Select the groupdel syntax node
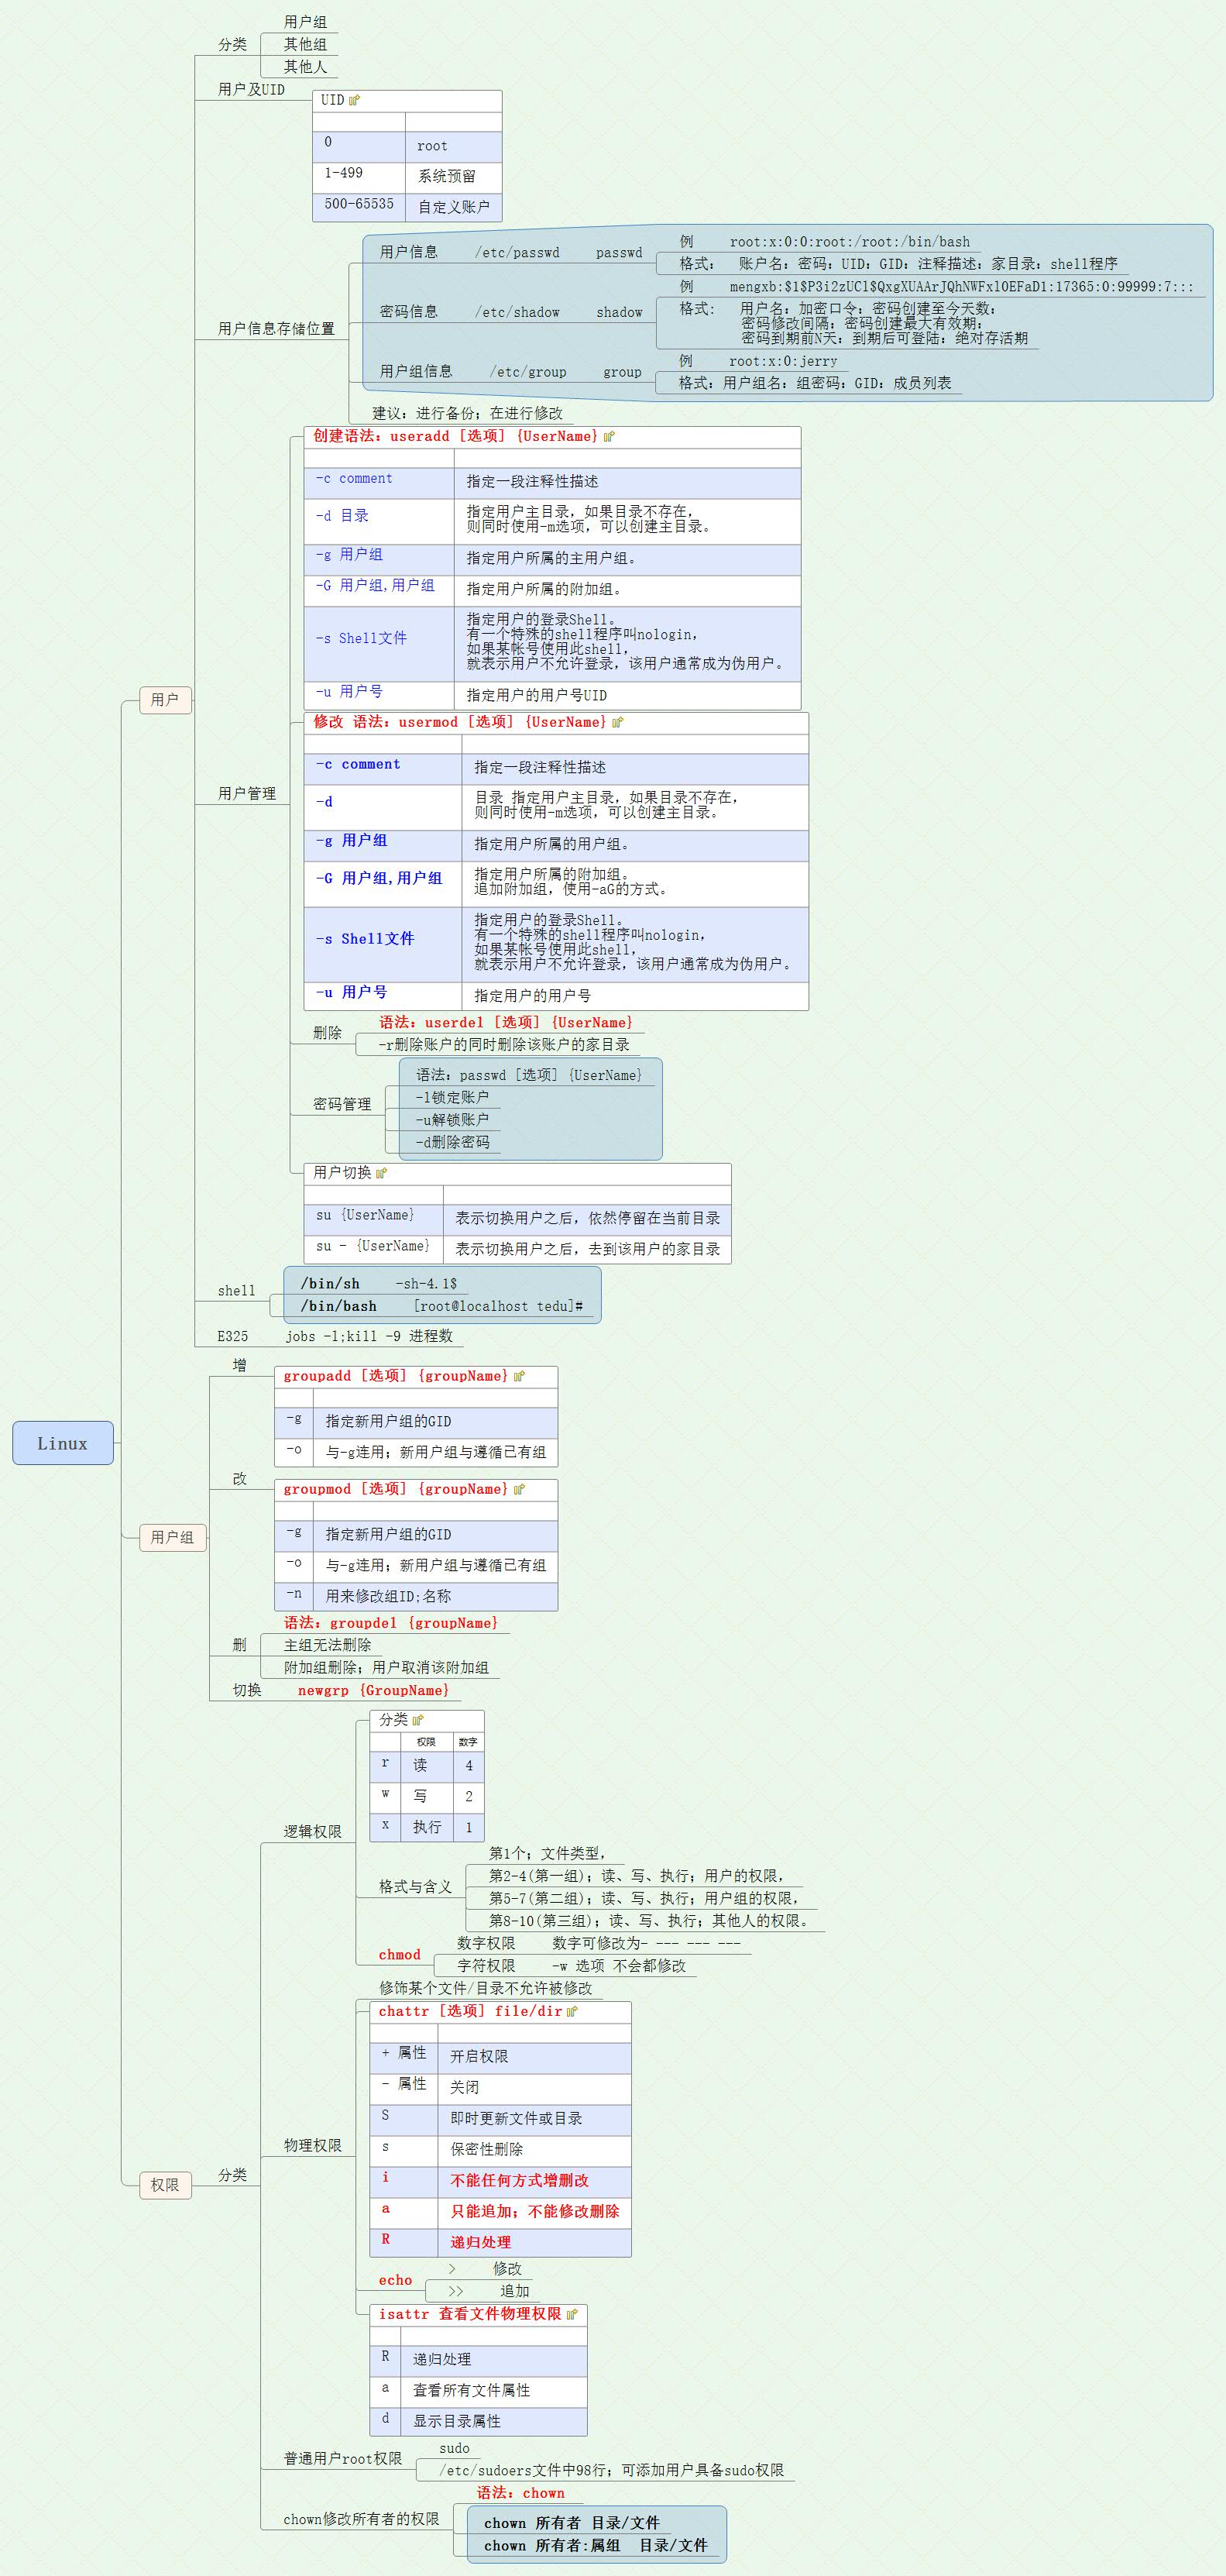Screen dimensions: 1226x2576 coord(390,1623)
